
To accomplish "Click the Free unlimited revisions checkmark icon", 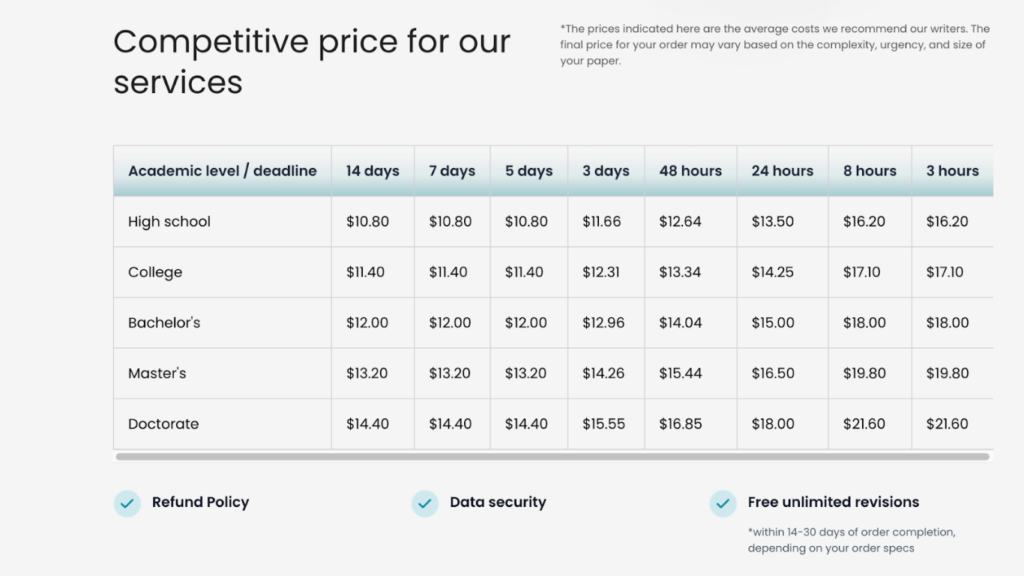I will (723, 504).
